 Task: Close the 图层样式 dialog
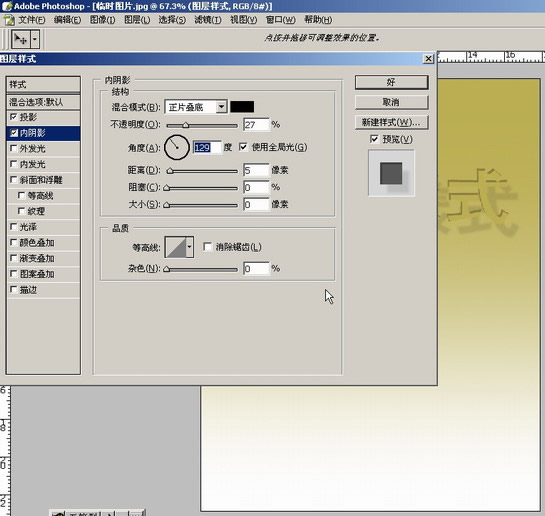(429, 59)
